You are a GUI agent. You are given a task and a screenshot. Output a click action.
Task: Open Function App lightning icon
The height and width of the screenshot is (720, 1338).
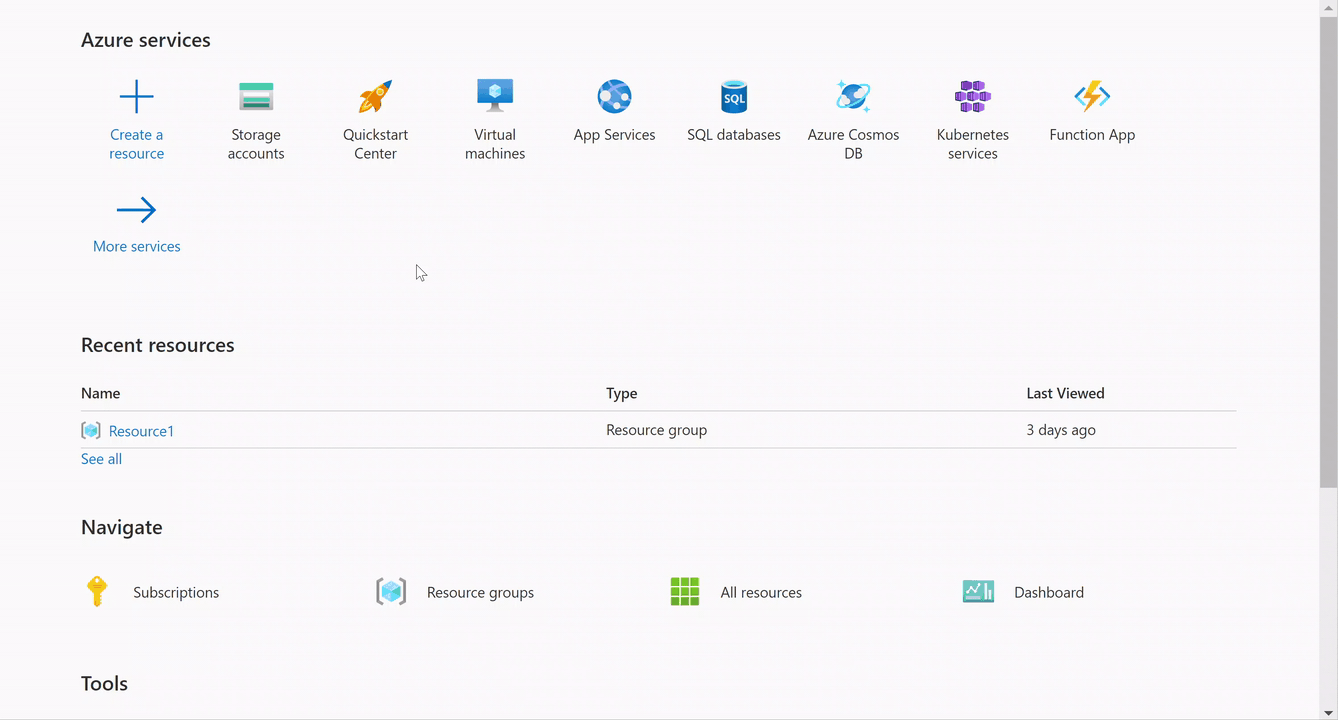(x=1092, y=97)
